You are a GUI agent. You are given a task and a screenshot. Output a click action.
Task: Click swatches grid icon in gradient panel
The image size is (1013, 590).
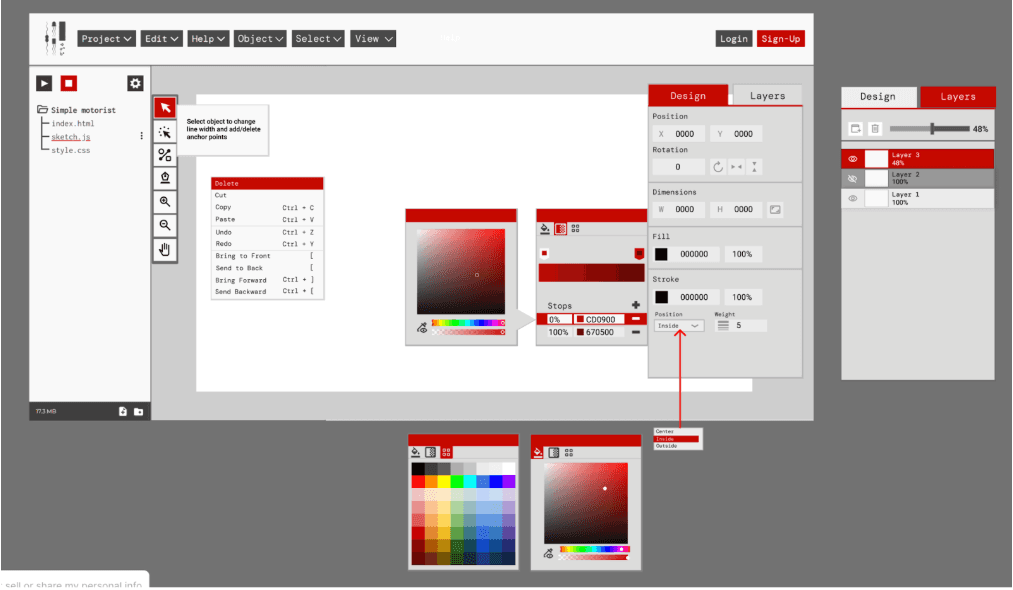click(575, 229)
